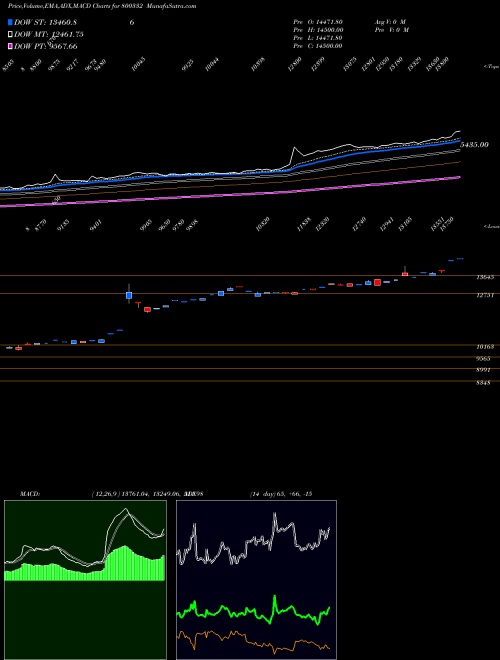Click the green +DI line in ADX panel
This screenshot has height=660, width=500.
click(253, 610)
